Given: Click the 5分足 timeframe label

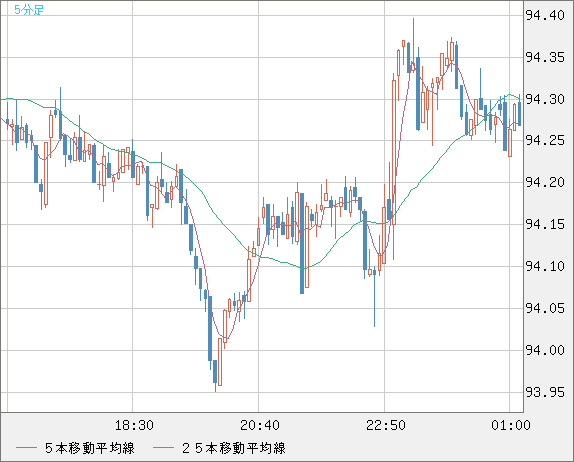Looking at the screenshot, I should [x=29, y=10].
